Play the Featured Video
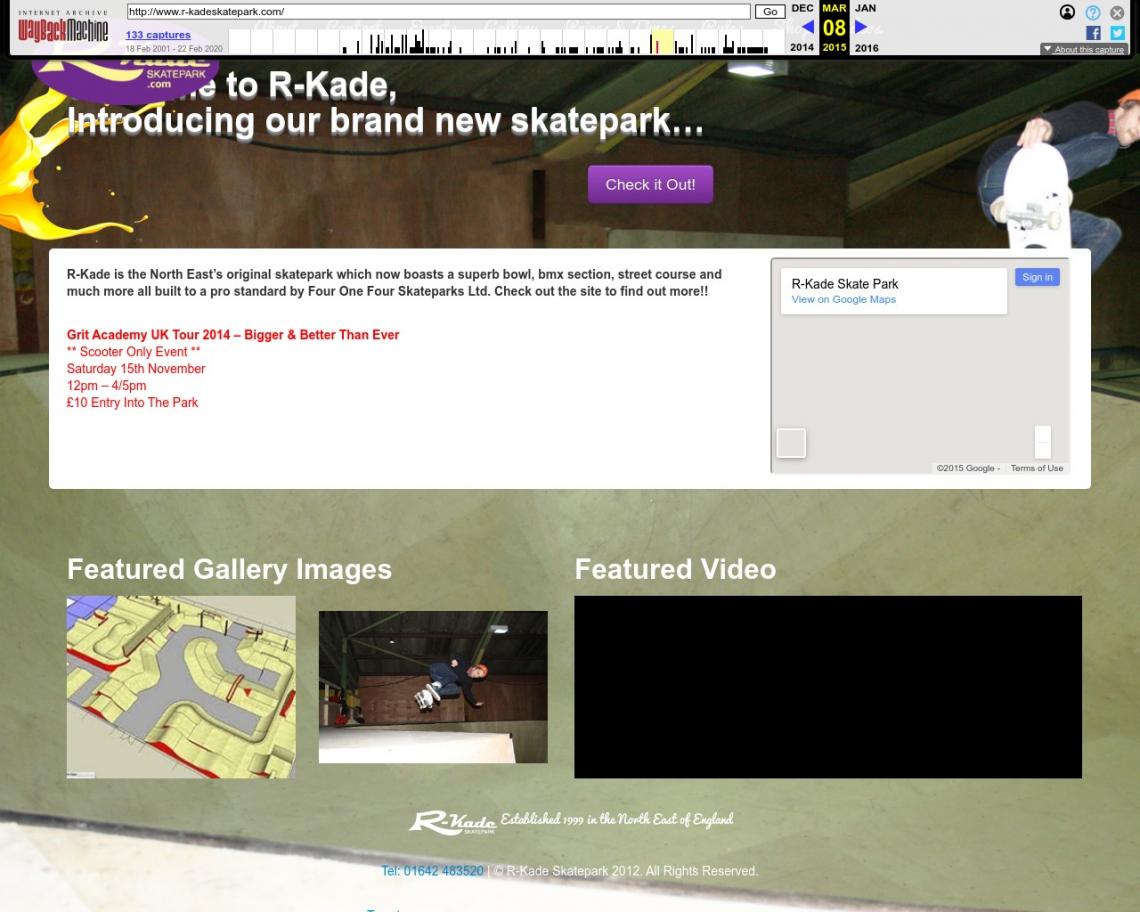Screen dimensions: 1140x912 point(828,687)
